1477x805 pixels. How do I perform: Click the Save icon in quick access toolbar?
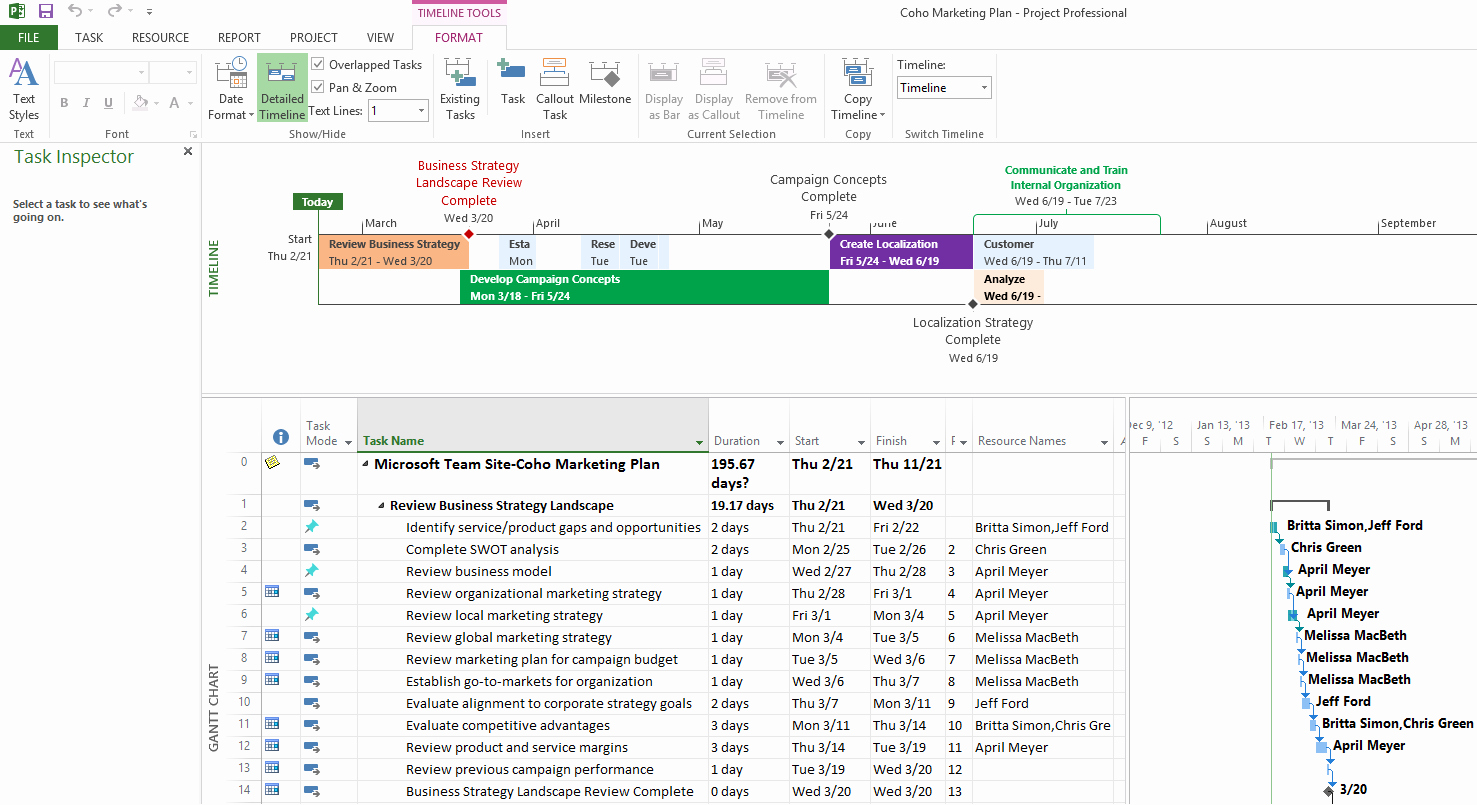pyautogui.click(x=46, y=11)
